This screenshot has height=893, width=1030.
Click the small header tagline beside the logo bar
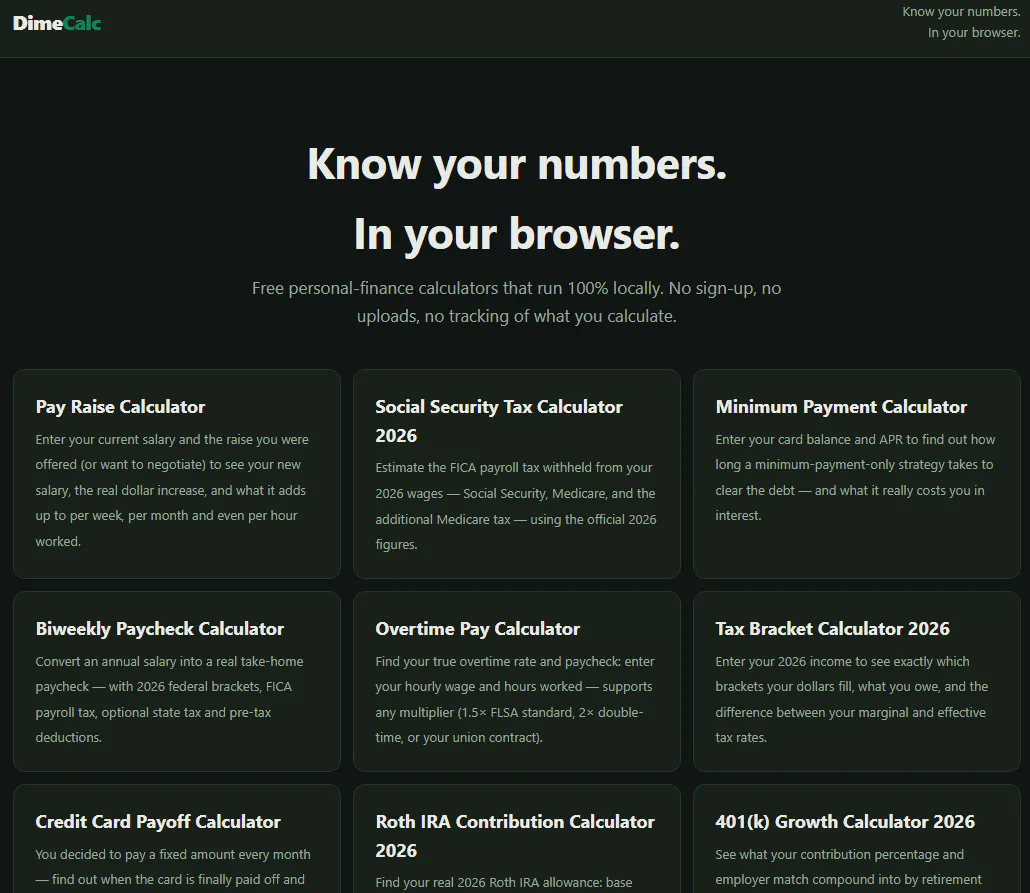click(961, 22)
